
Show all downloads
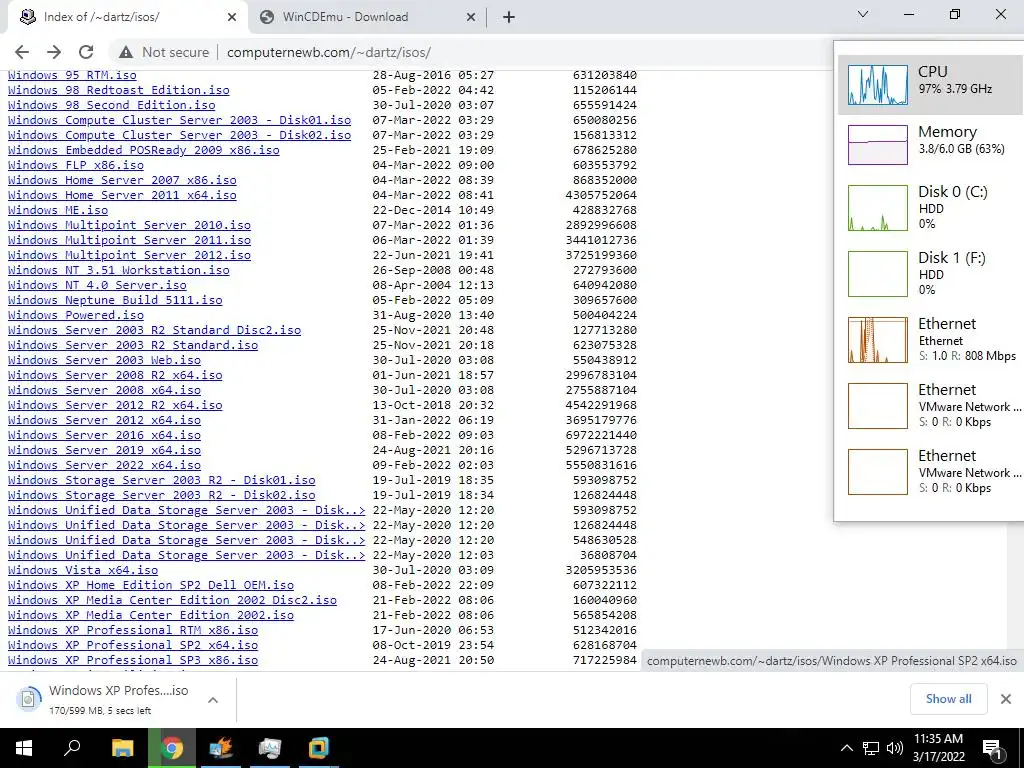(x=948, y=699)
